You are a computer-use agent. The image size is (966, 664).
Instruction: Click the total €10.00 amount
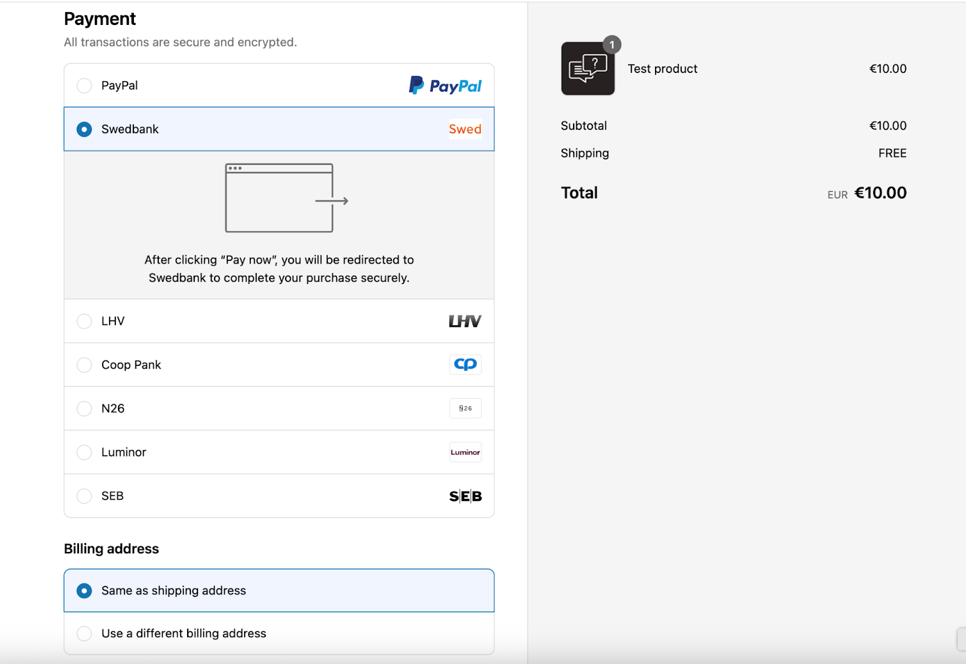click(880, 193)
